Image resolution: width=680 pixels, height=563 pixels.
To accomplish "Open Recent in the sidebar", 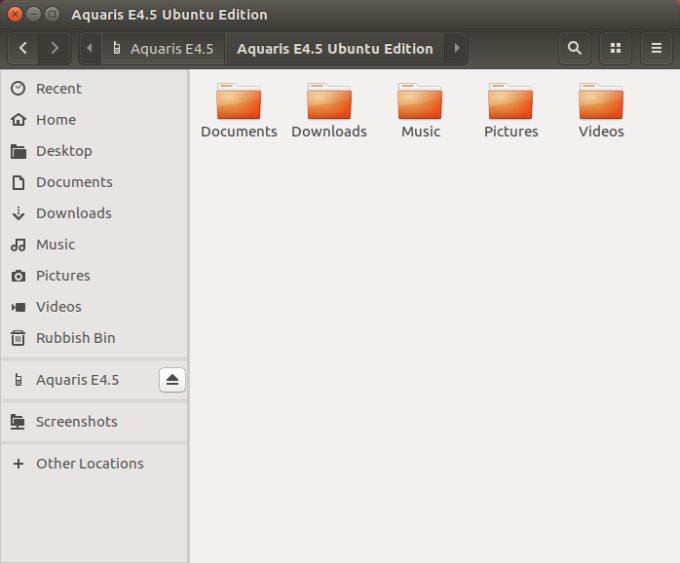I will (x=94, y=88).
